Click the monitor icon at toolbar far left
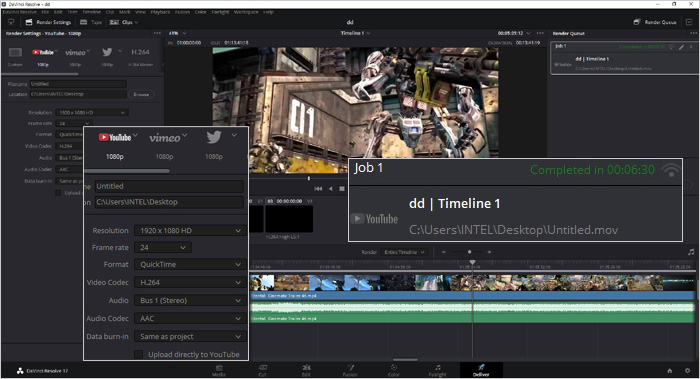Screen dimensions: 700x379 (x=11, y=22)
